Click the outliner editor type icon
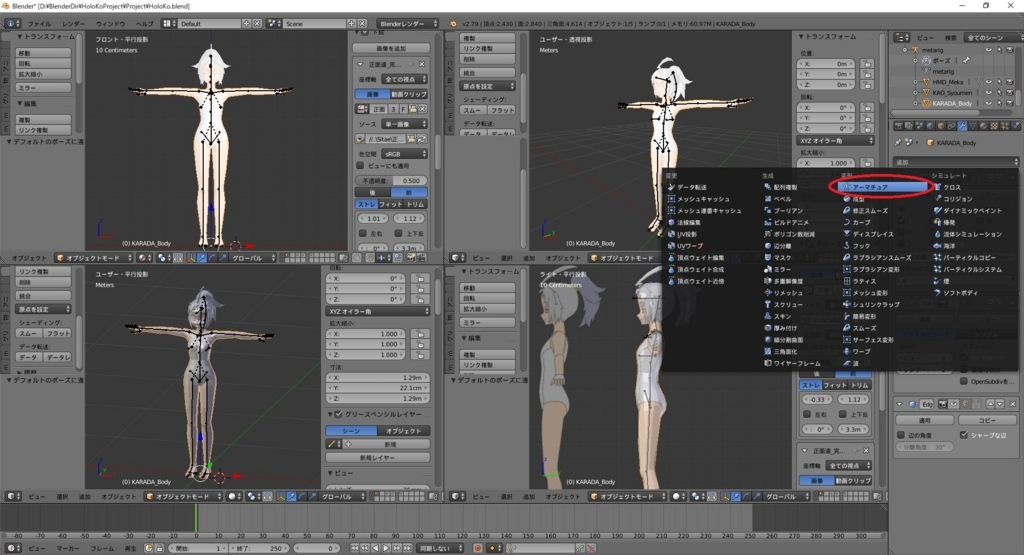The width and height of the screenshot is (1024, 555). click(901, 38)
